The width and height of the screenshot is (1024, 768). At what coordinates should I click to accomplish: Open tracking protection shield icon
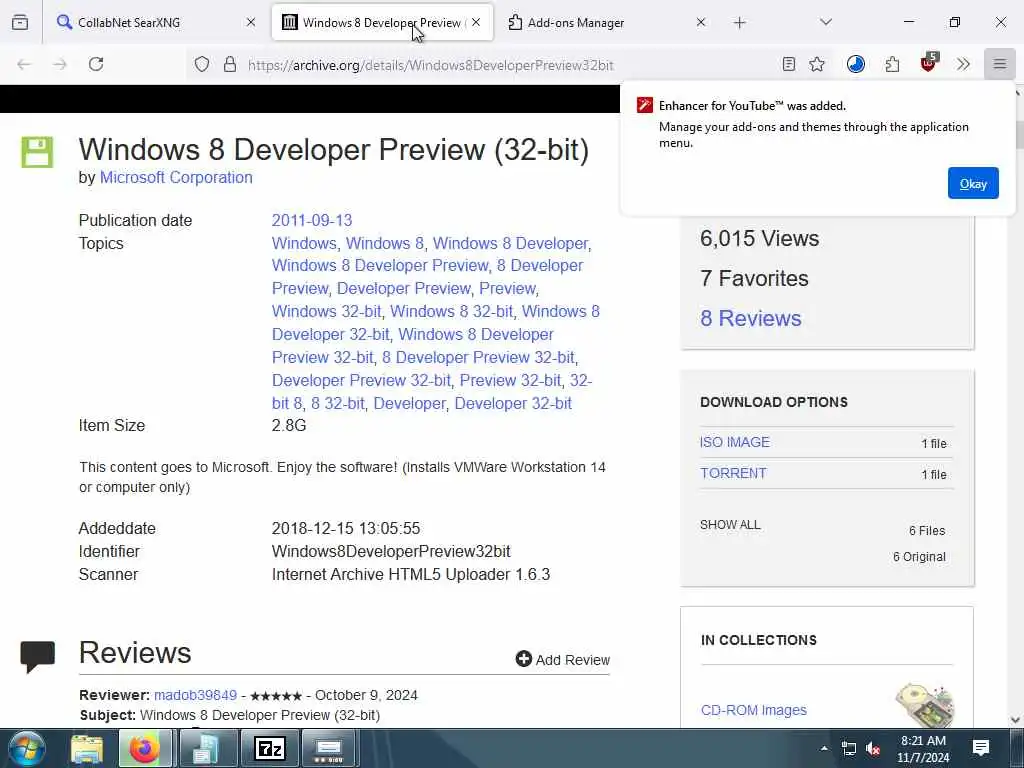[x=202, y=64]
